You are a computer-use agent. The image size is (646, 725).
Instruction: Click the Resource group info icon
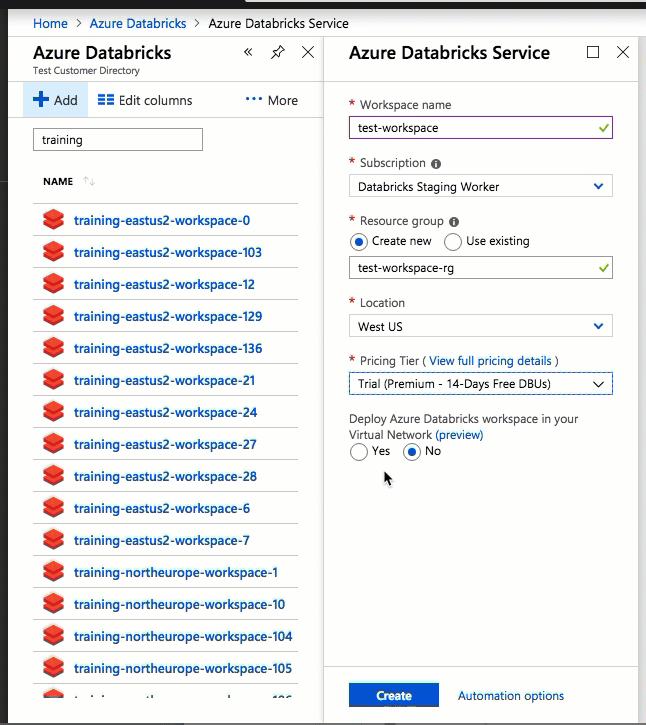click(x=454, y=222)
